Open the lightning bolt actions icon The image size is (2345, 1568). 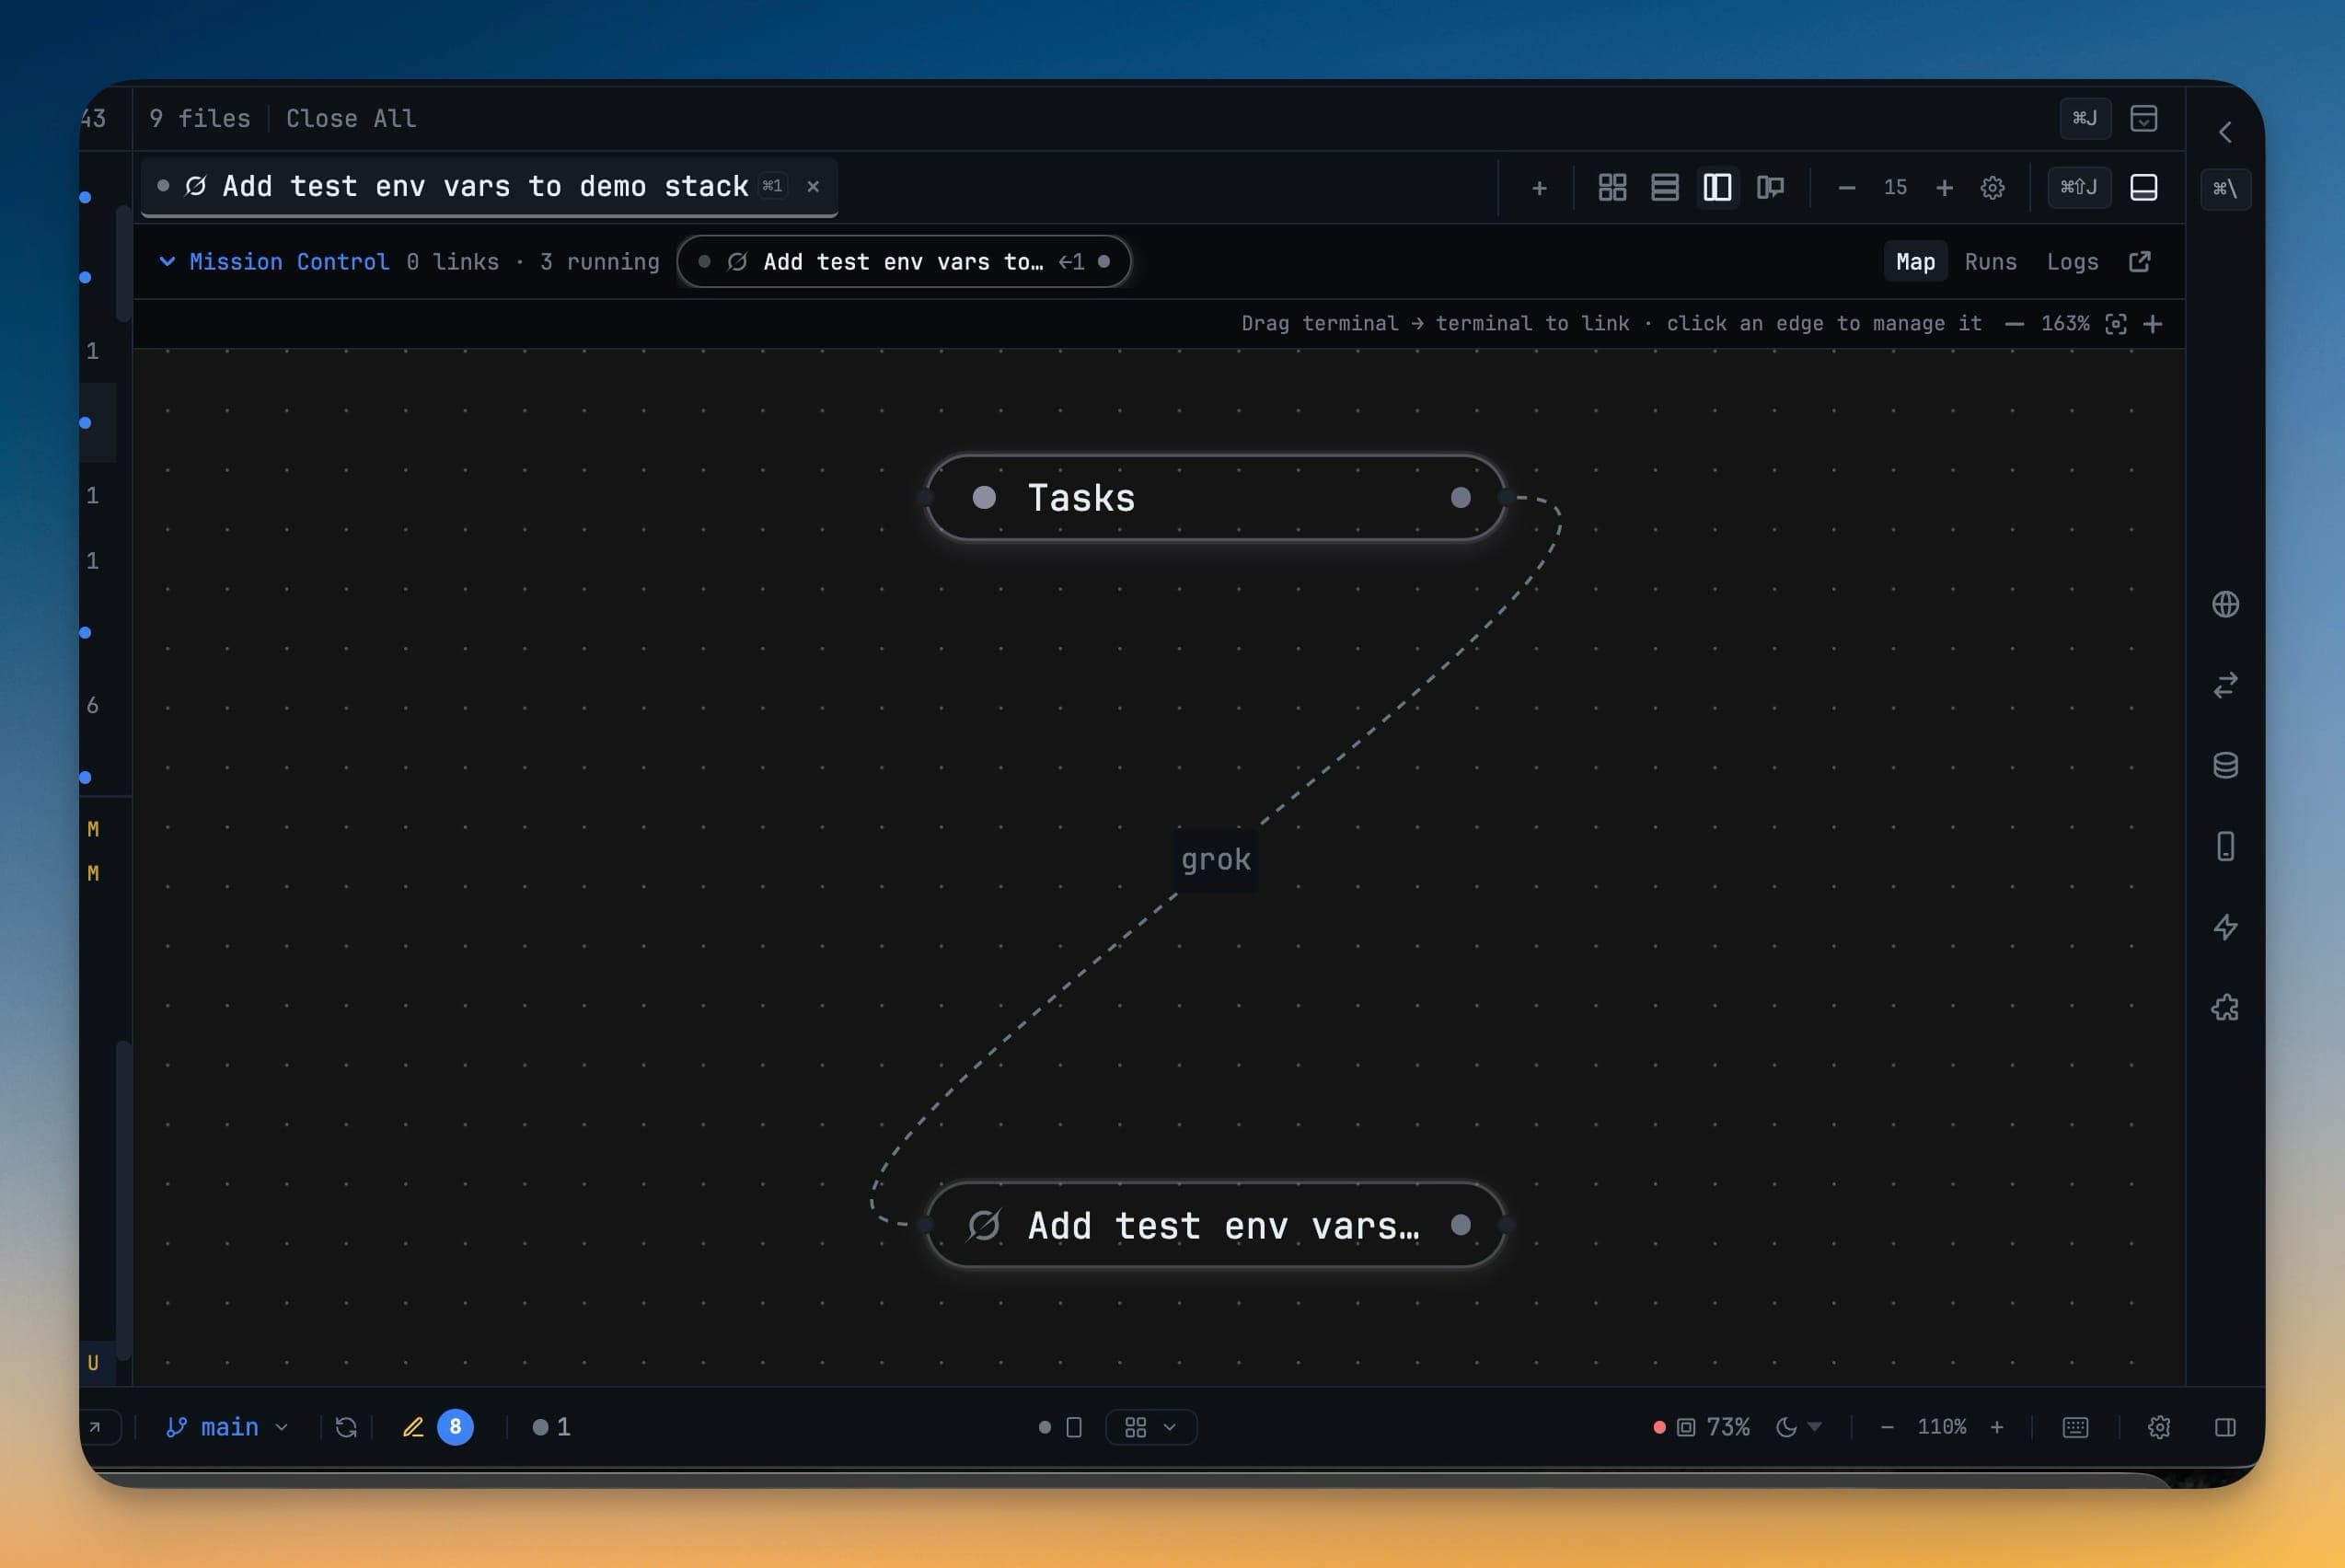pyautogui.click(x=2225, y=927)
